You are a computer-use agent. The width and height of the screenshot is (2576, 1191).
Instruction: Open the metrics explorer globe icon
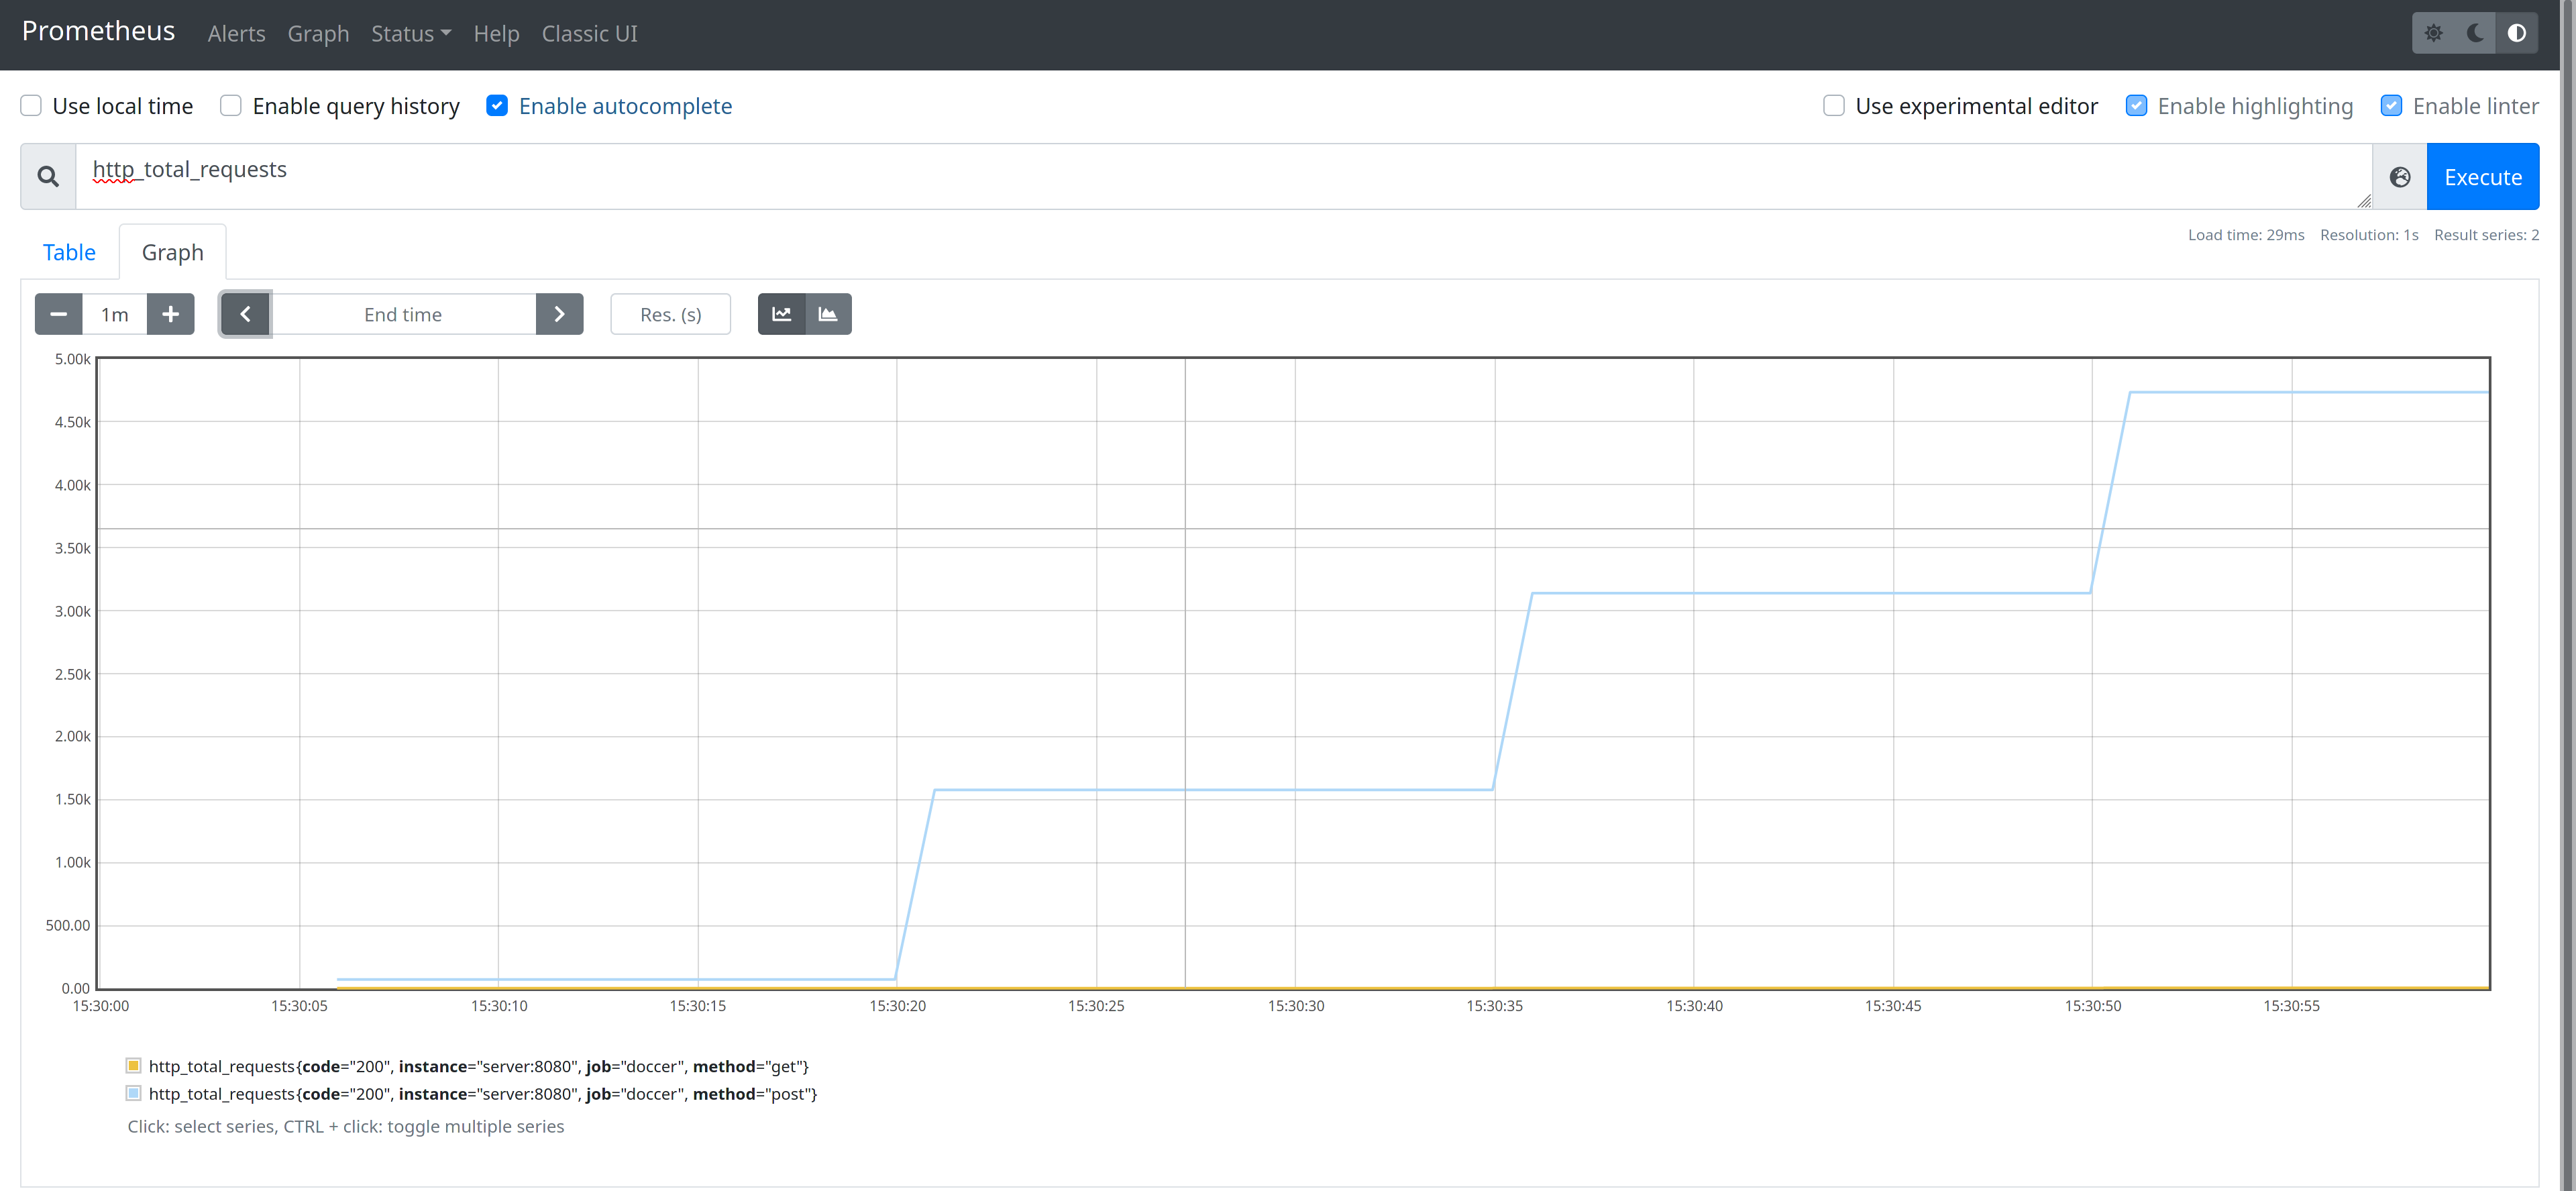[2399, 177]
